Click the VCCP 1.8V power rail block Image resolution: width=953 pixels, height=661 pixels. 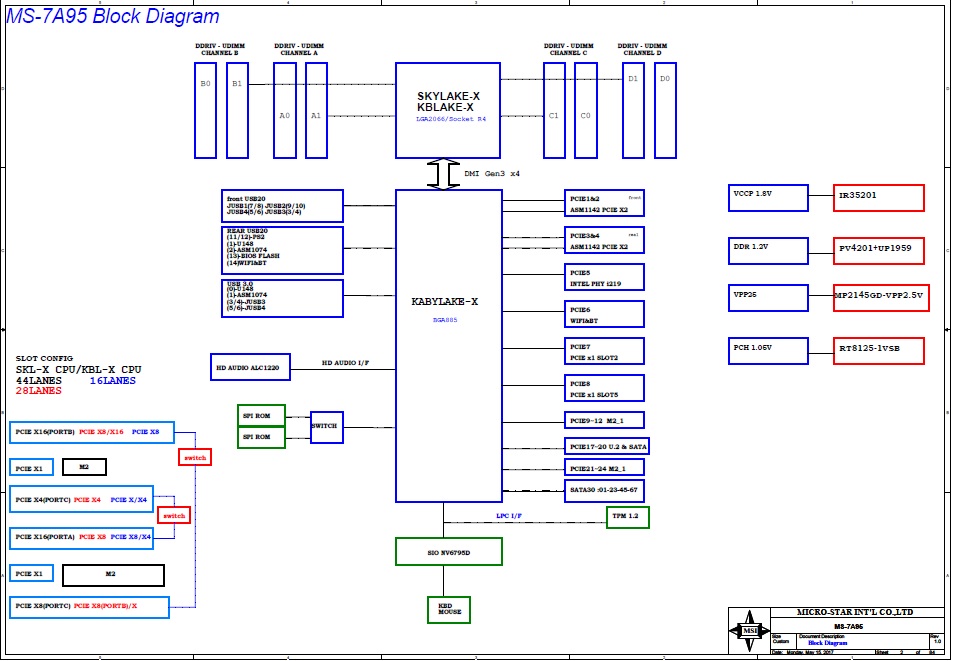click(768, 198)
